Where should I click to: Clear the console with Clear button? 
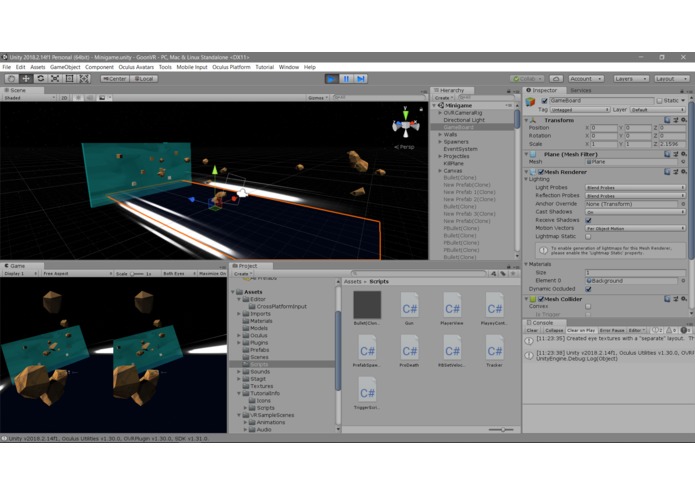pyautogui.click(x=532, y=331)
